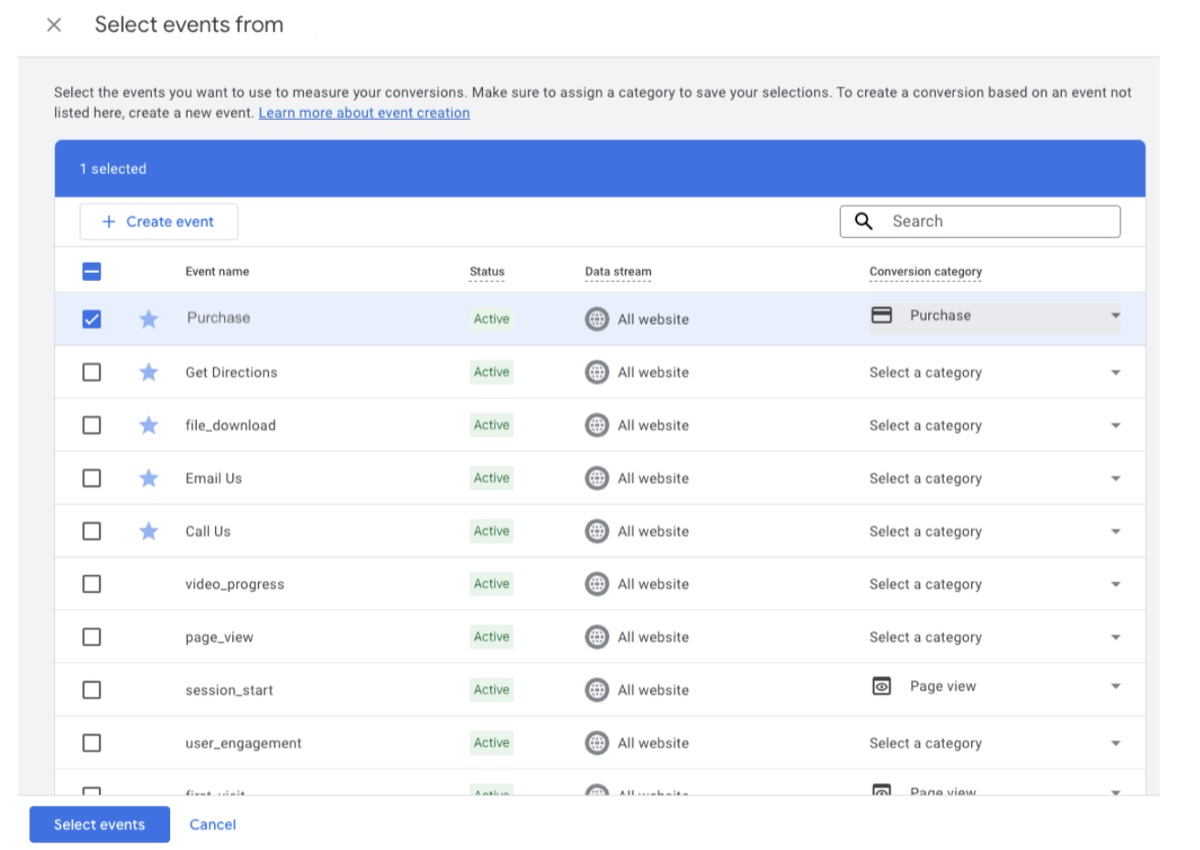Image resolution: width=1200 pixels, height=850 pixels.
Task: Click the star icon beside Call Us
Action: [x=148, y=531]
